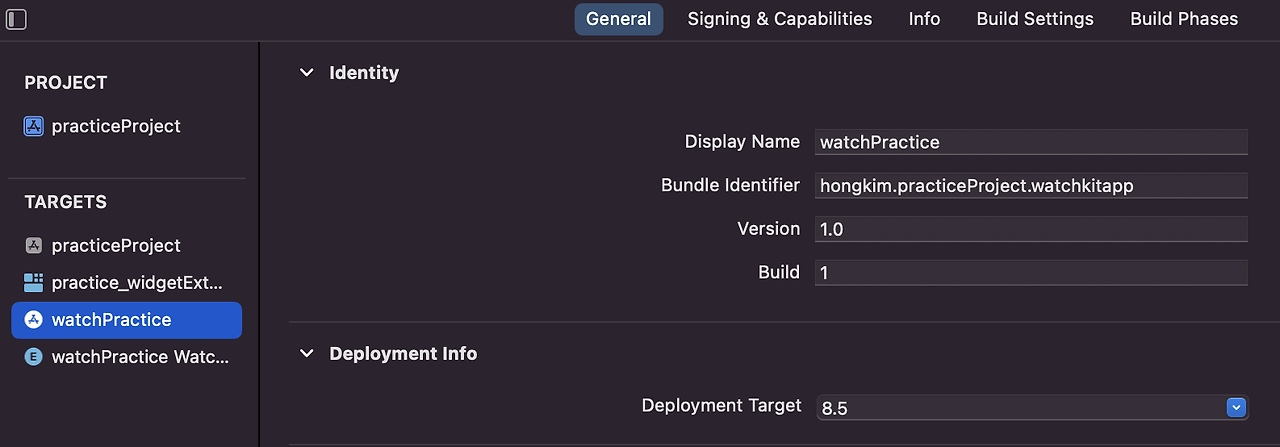Go to the Build Phases tab
The height and width of the screenshot is (447, 1280).
pos(1184,19)
